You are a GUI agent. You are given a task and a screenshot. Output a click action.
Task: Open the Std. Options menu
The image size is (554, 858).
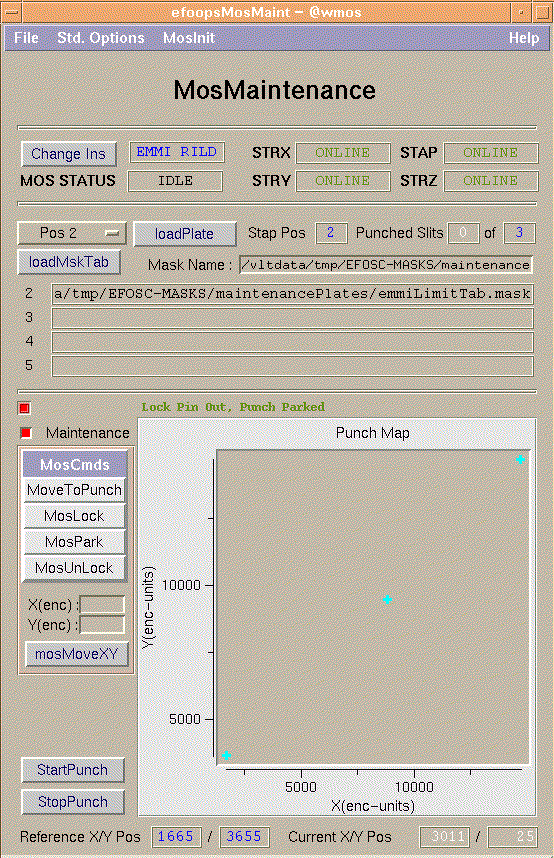(x=101, y=38)
